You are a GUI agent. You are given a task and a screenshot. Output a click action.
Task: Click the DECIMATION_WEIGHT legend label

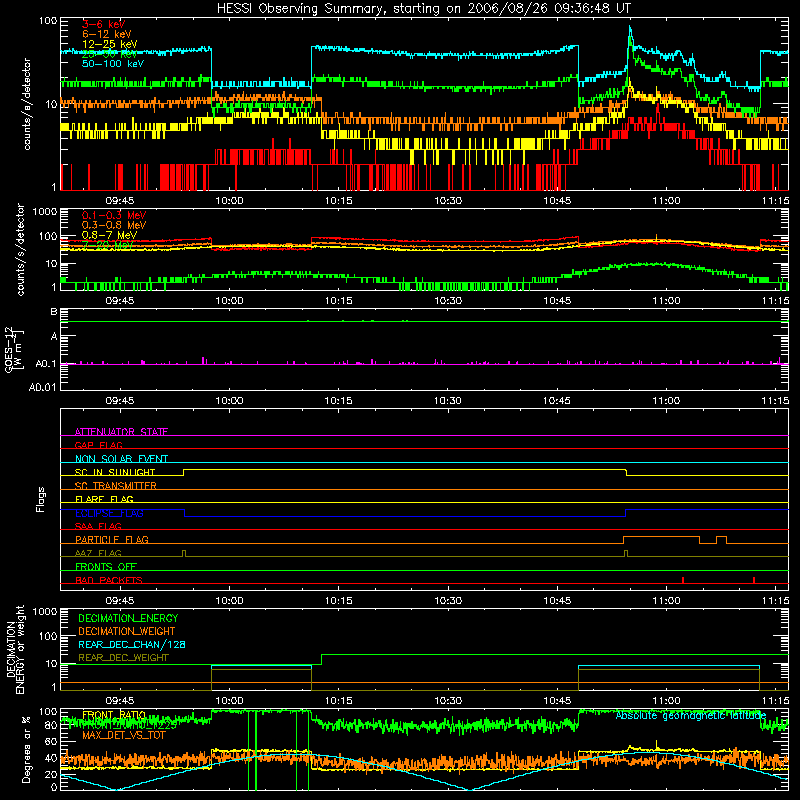point(127,631)
